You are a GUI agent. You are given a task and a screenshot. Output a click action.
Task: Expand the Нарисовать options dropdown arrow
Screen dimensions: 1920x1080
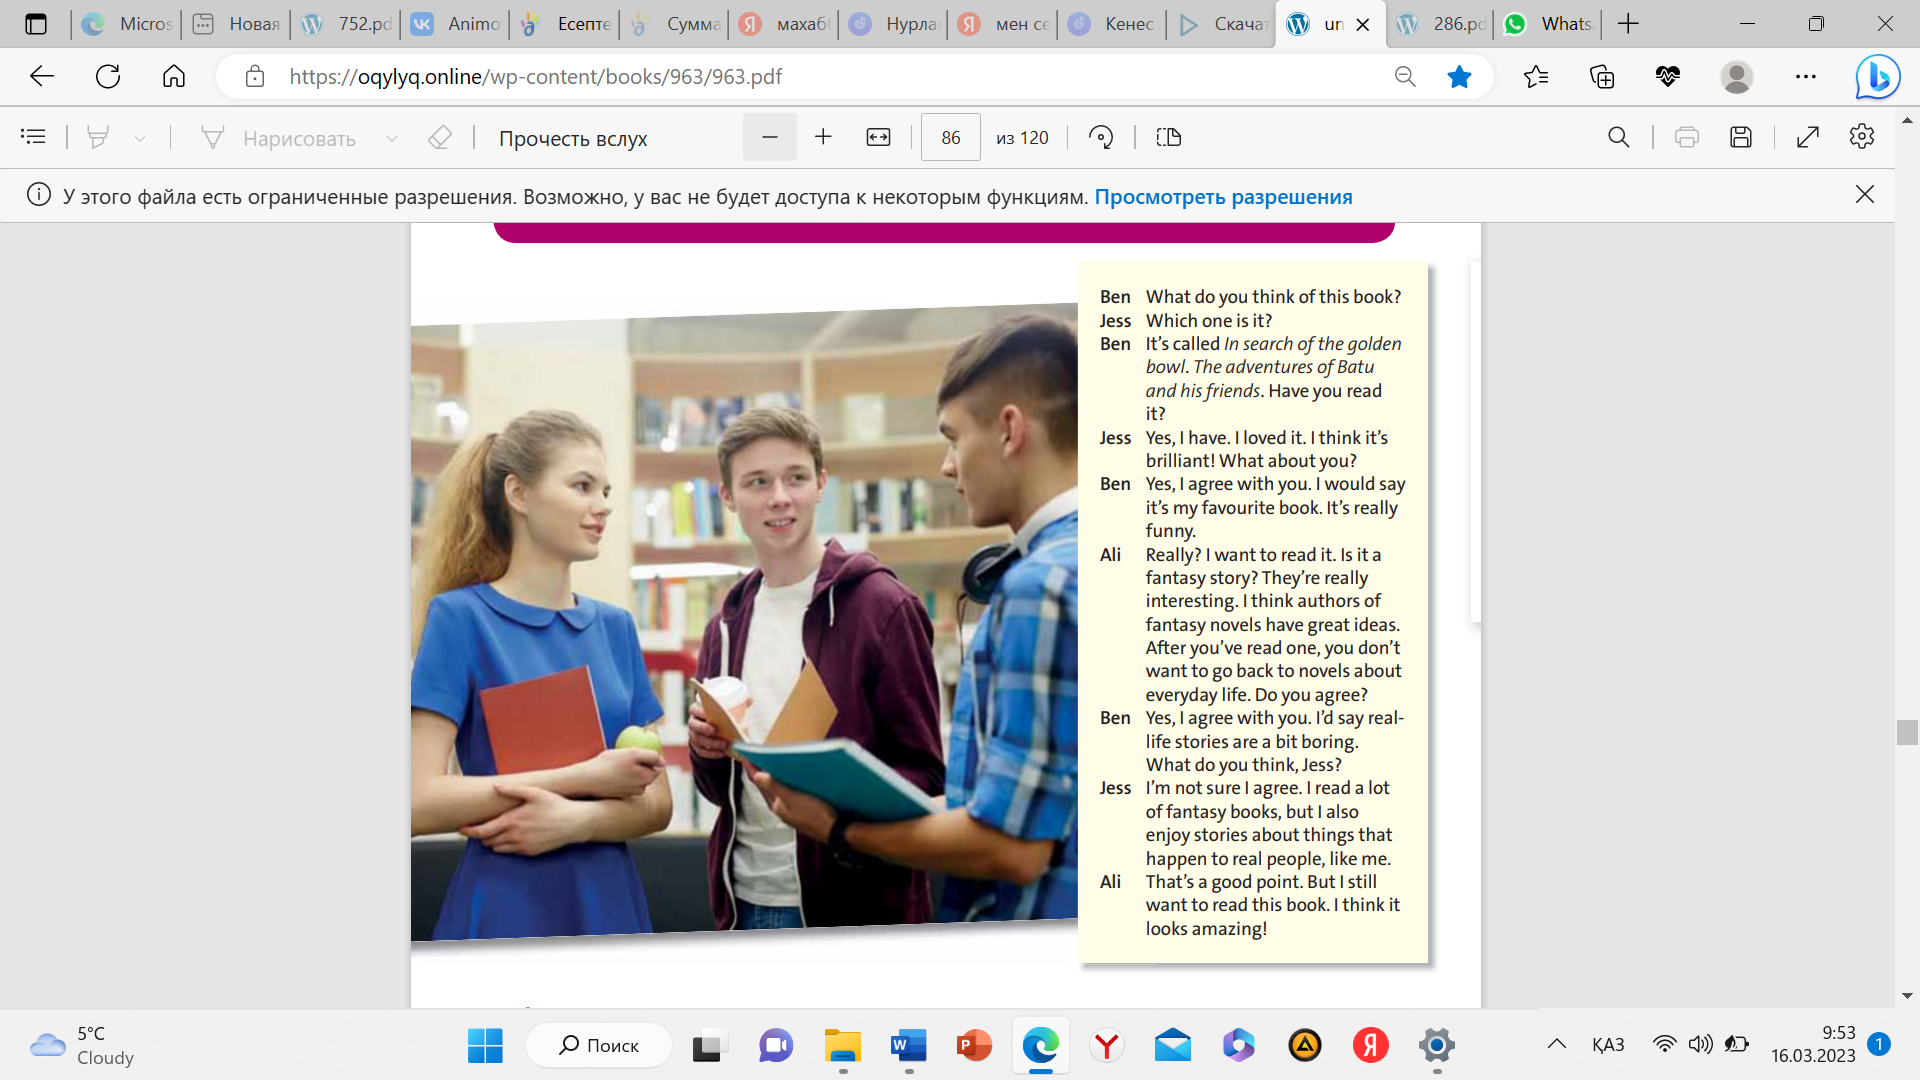coord(392,138)
